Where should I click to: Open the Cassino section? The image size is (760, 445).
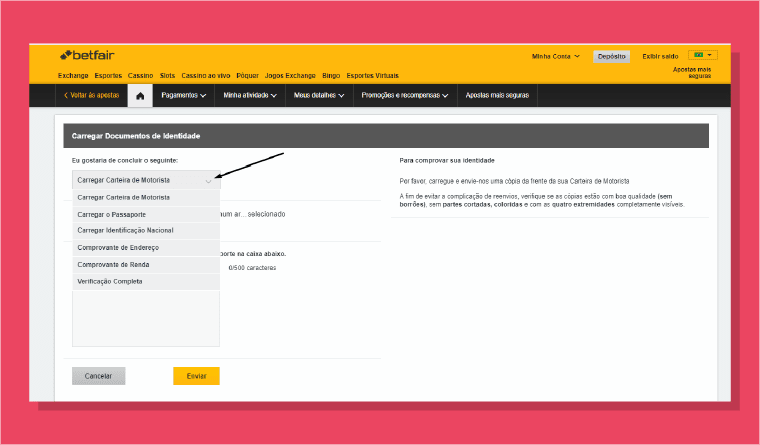coord(141,76)
